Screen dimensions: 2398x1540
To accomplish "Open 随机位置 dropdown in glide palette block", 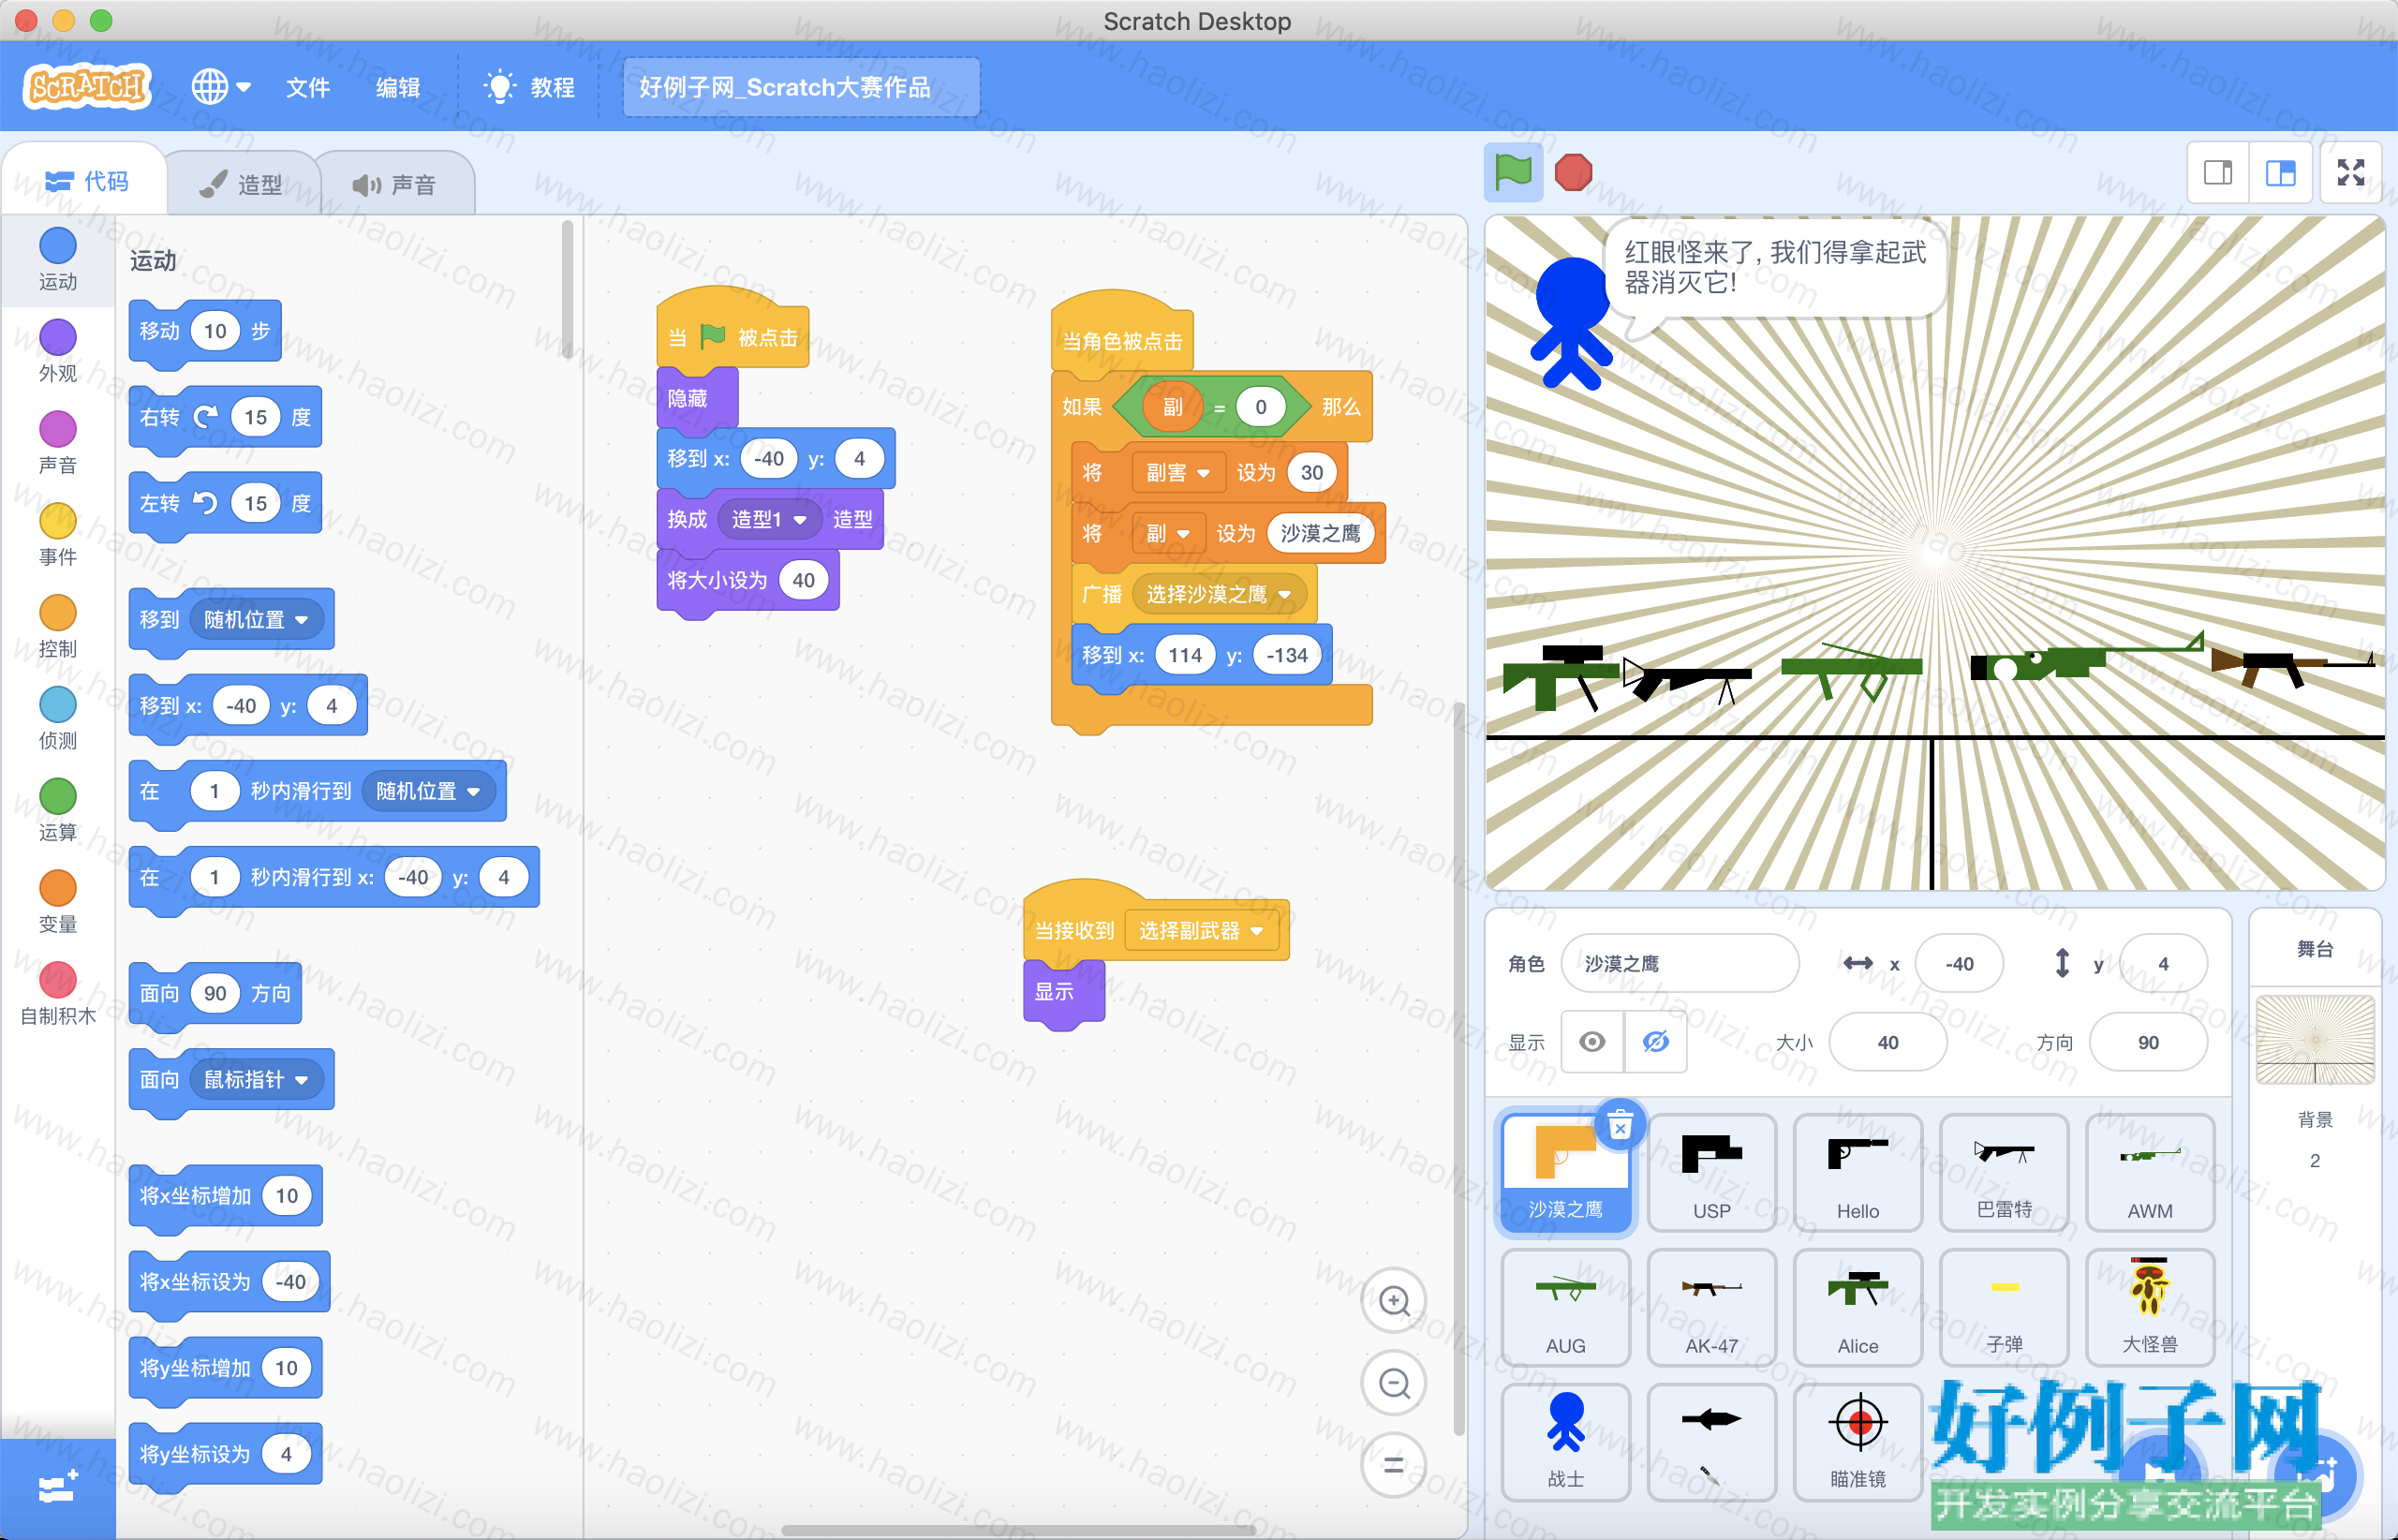I will (x=428, y=791).
